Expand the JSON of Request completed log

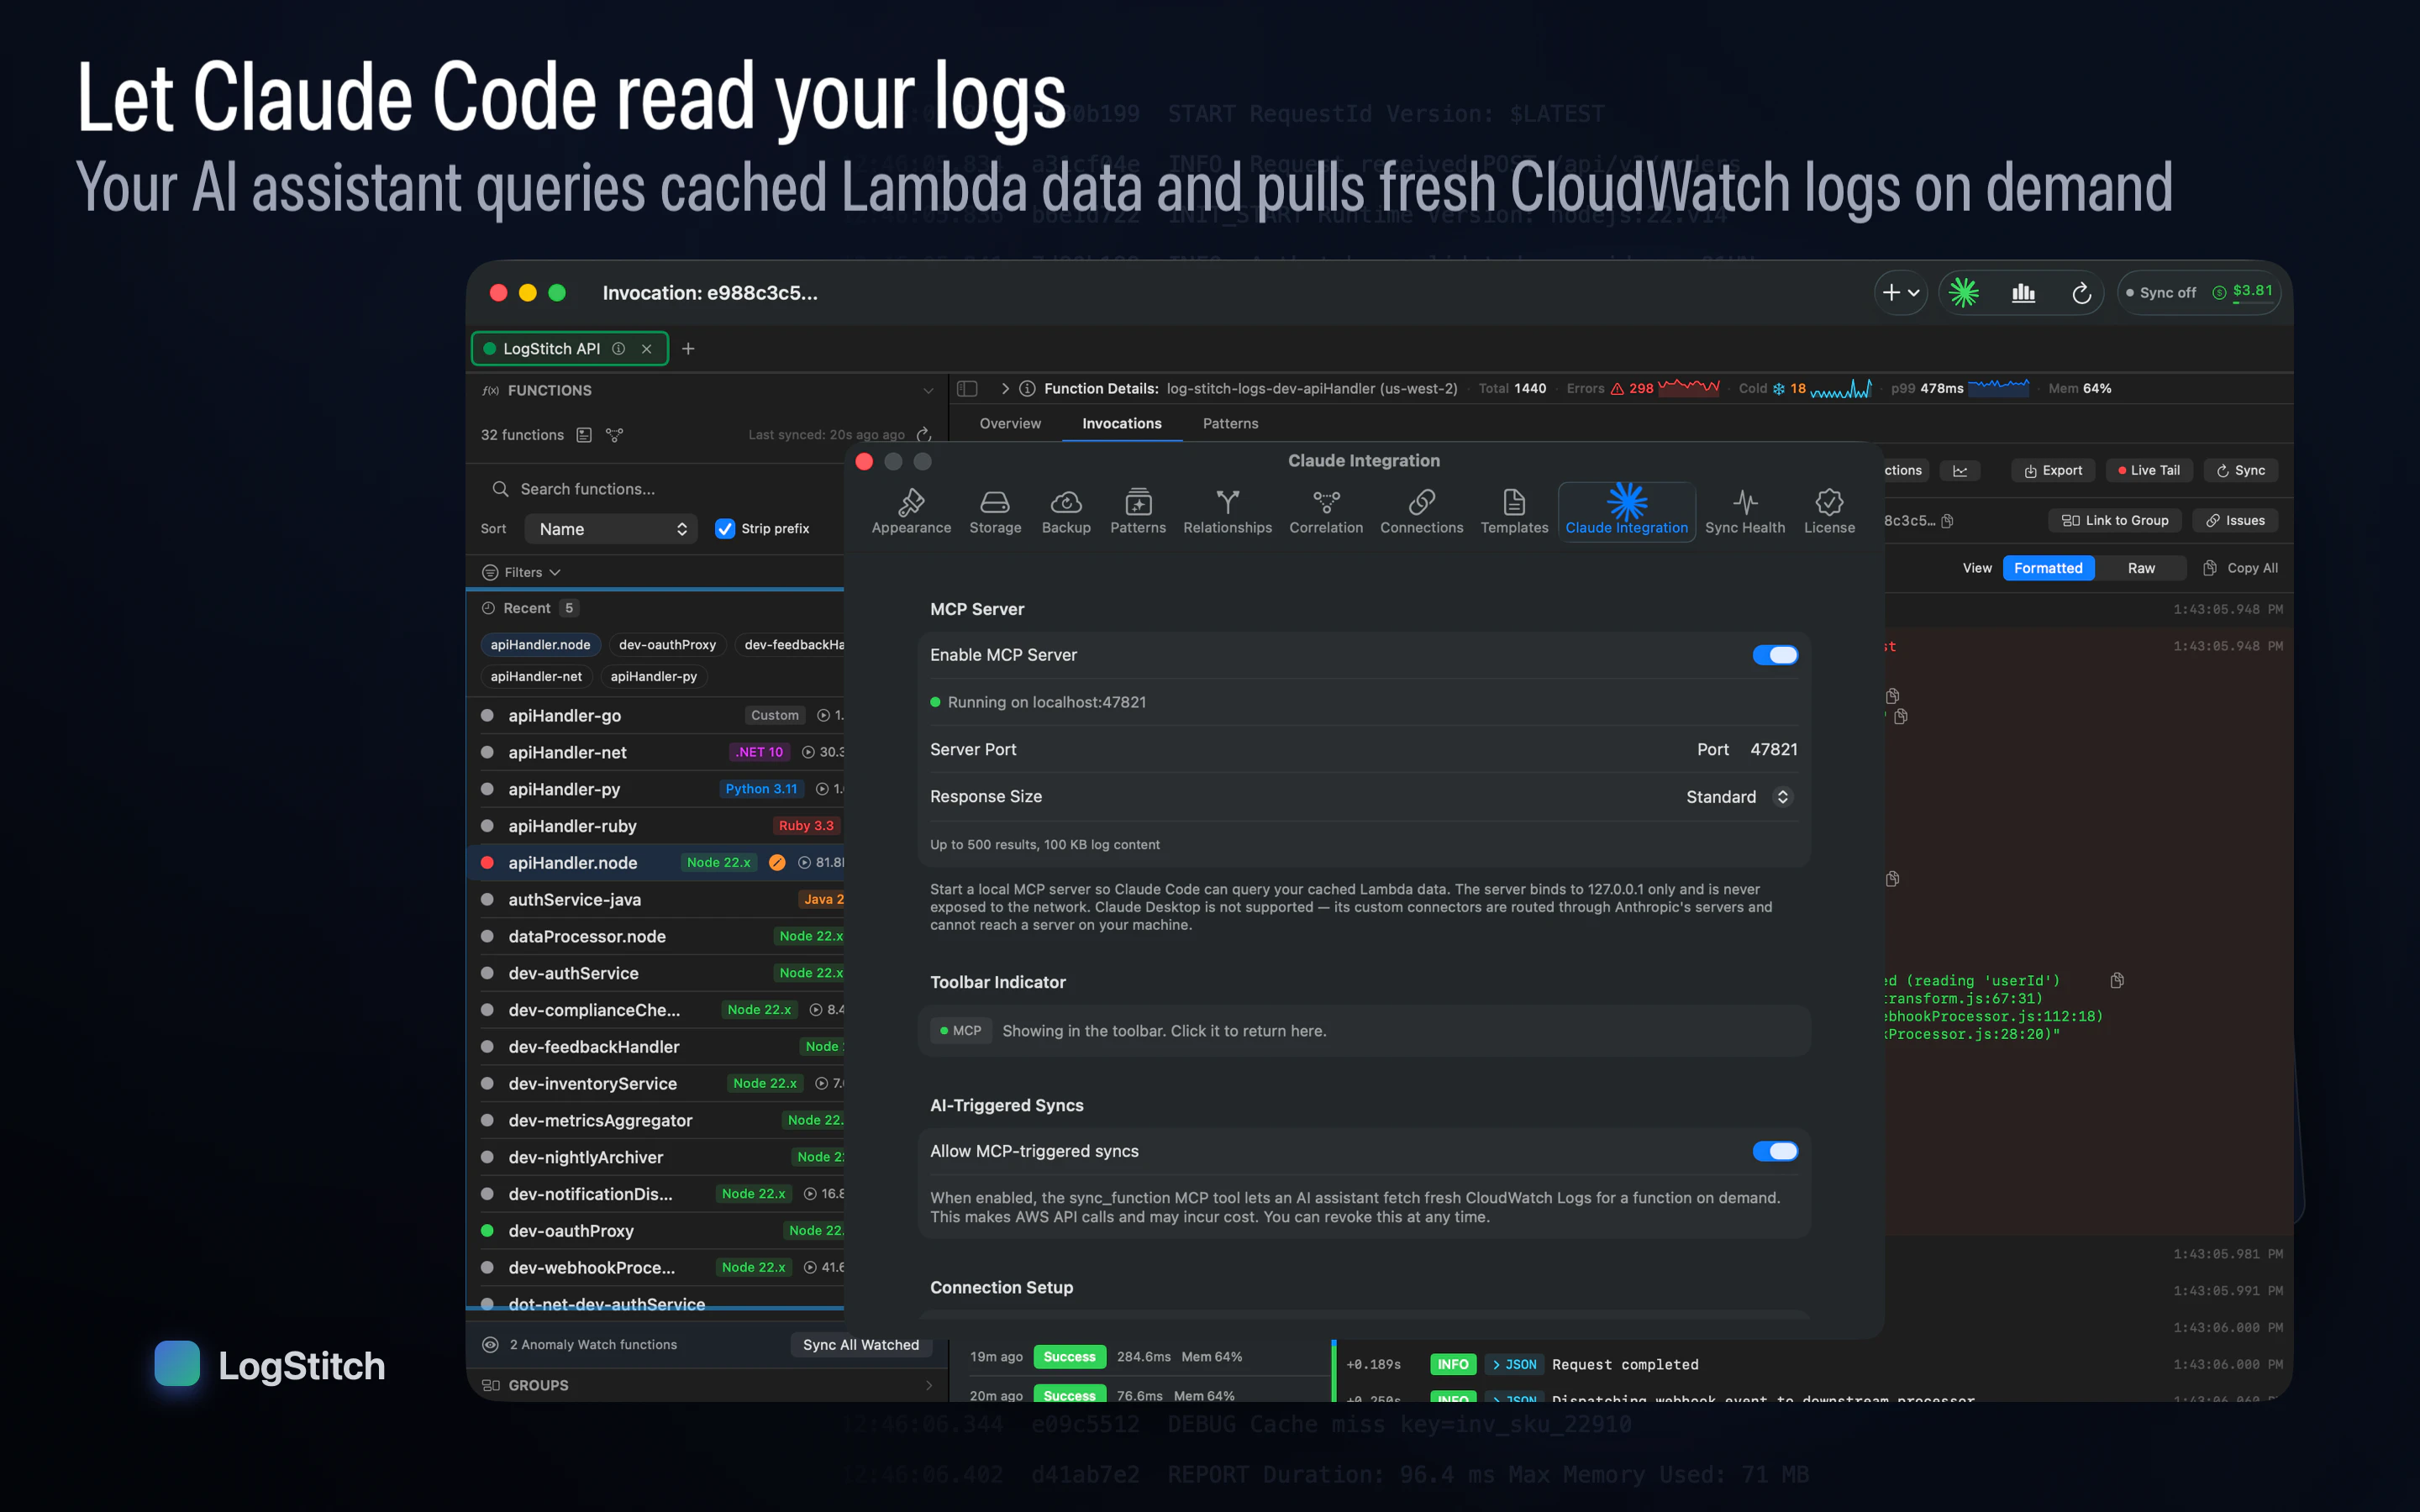[x=1513, y=1364]
